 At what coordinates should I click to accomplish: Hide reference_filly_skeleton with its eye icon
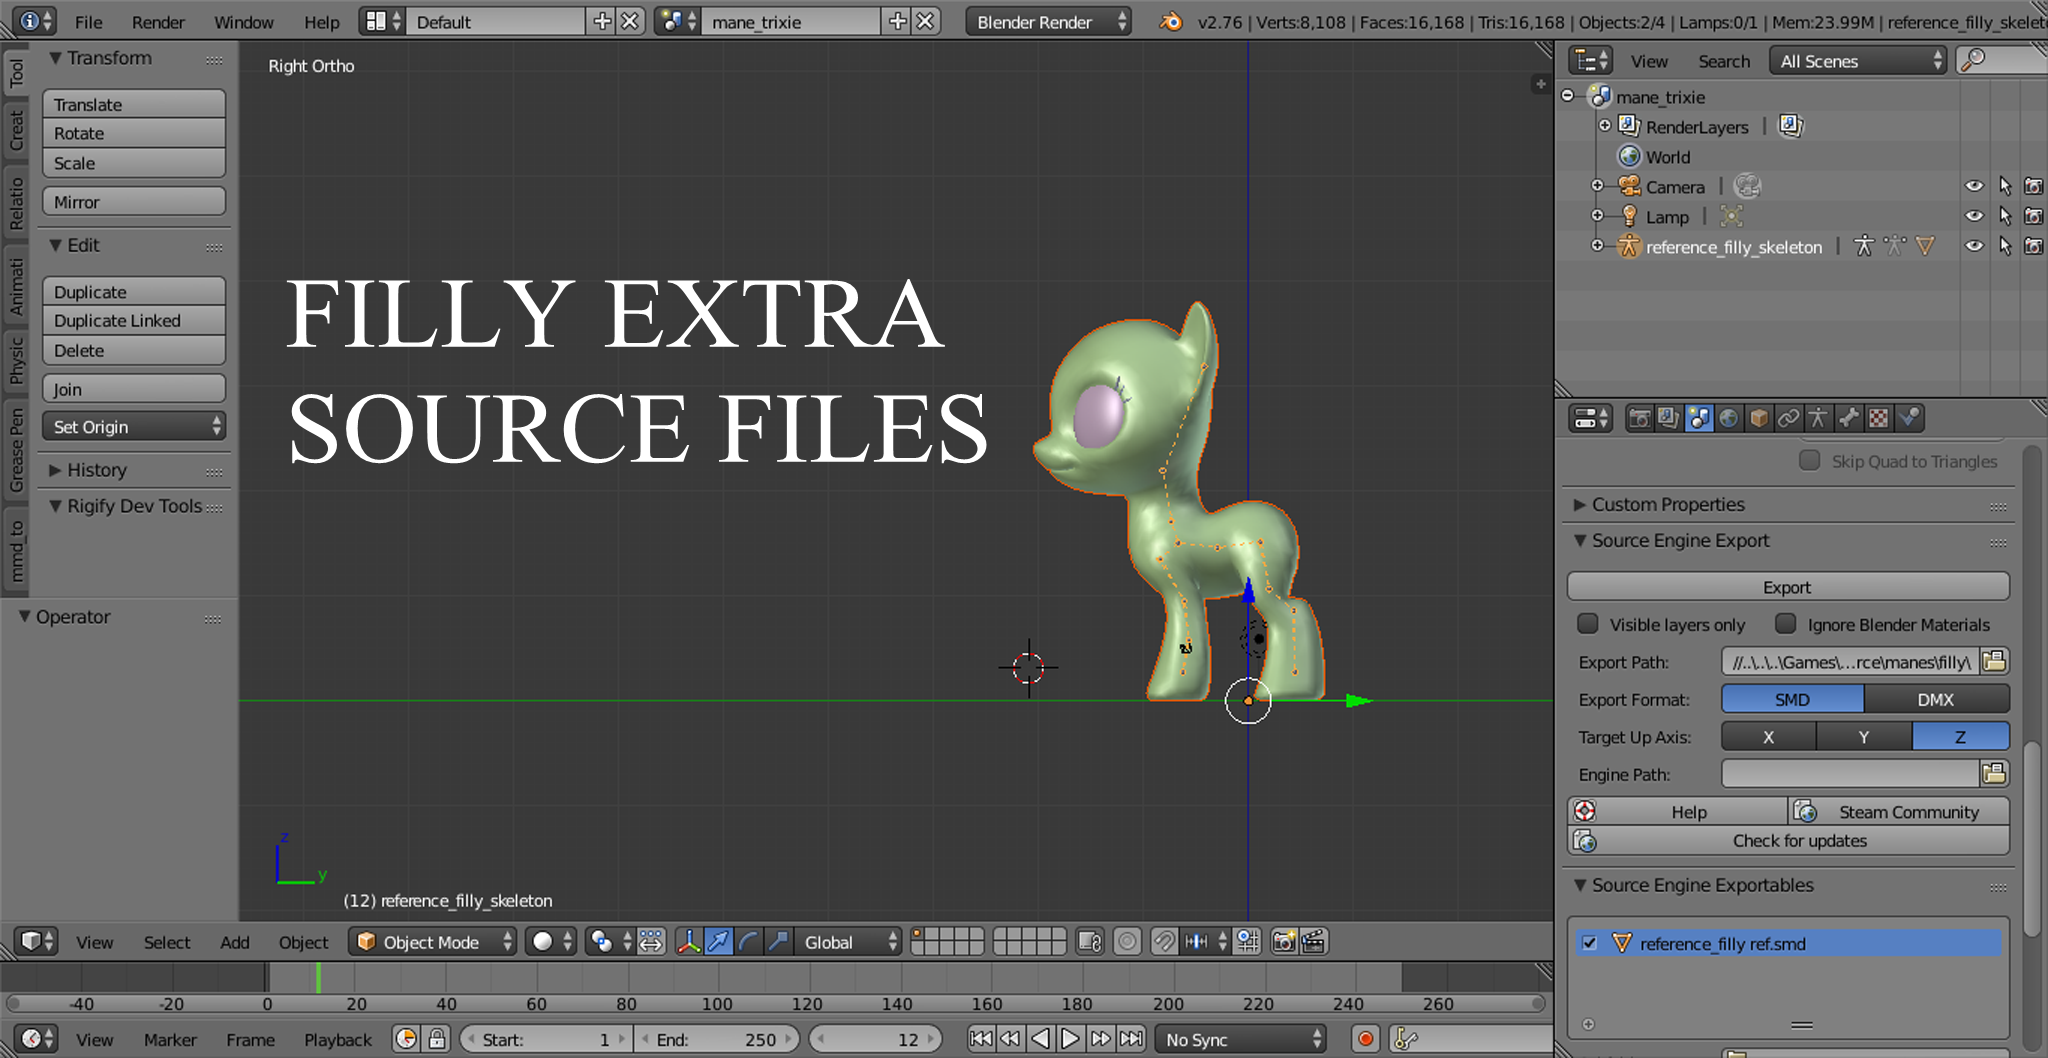click(x=1974, y=246)
